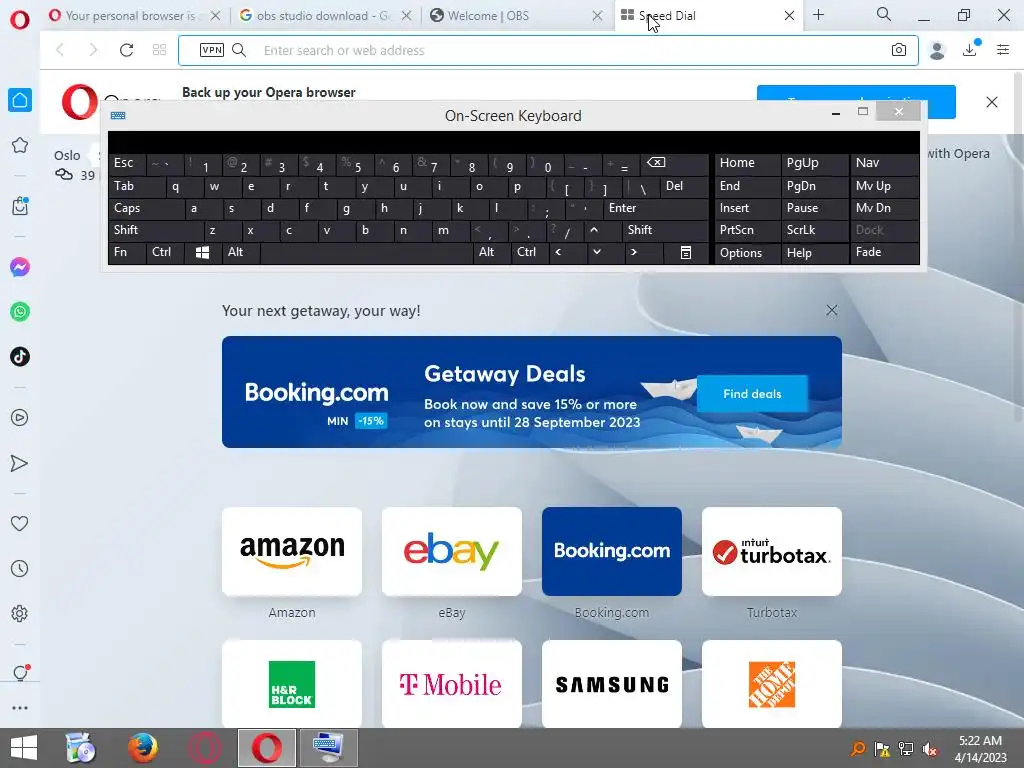Toggle the VPN badge in address bar
1024x768 pixels.
coord(212,50)
